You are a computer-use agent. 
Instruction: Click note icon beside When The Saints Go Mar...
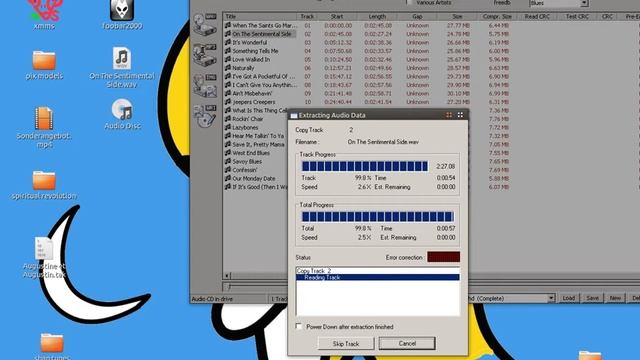tap(228, 25)
